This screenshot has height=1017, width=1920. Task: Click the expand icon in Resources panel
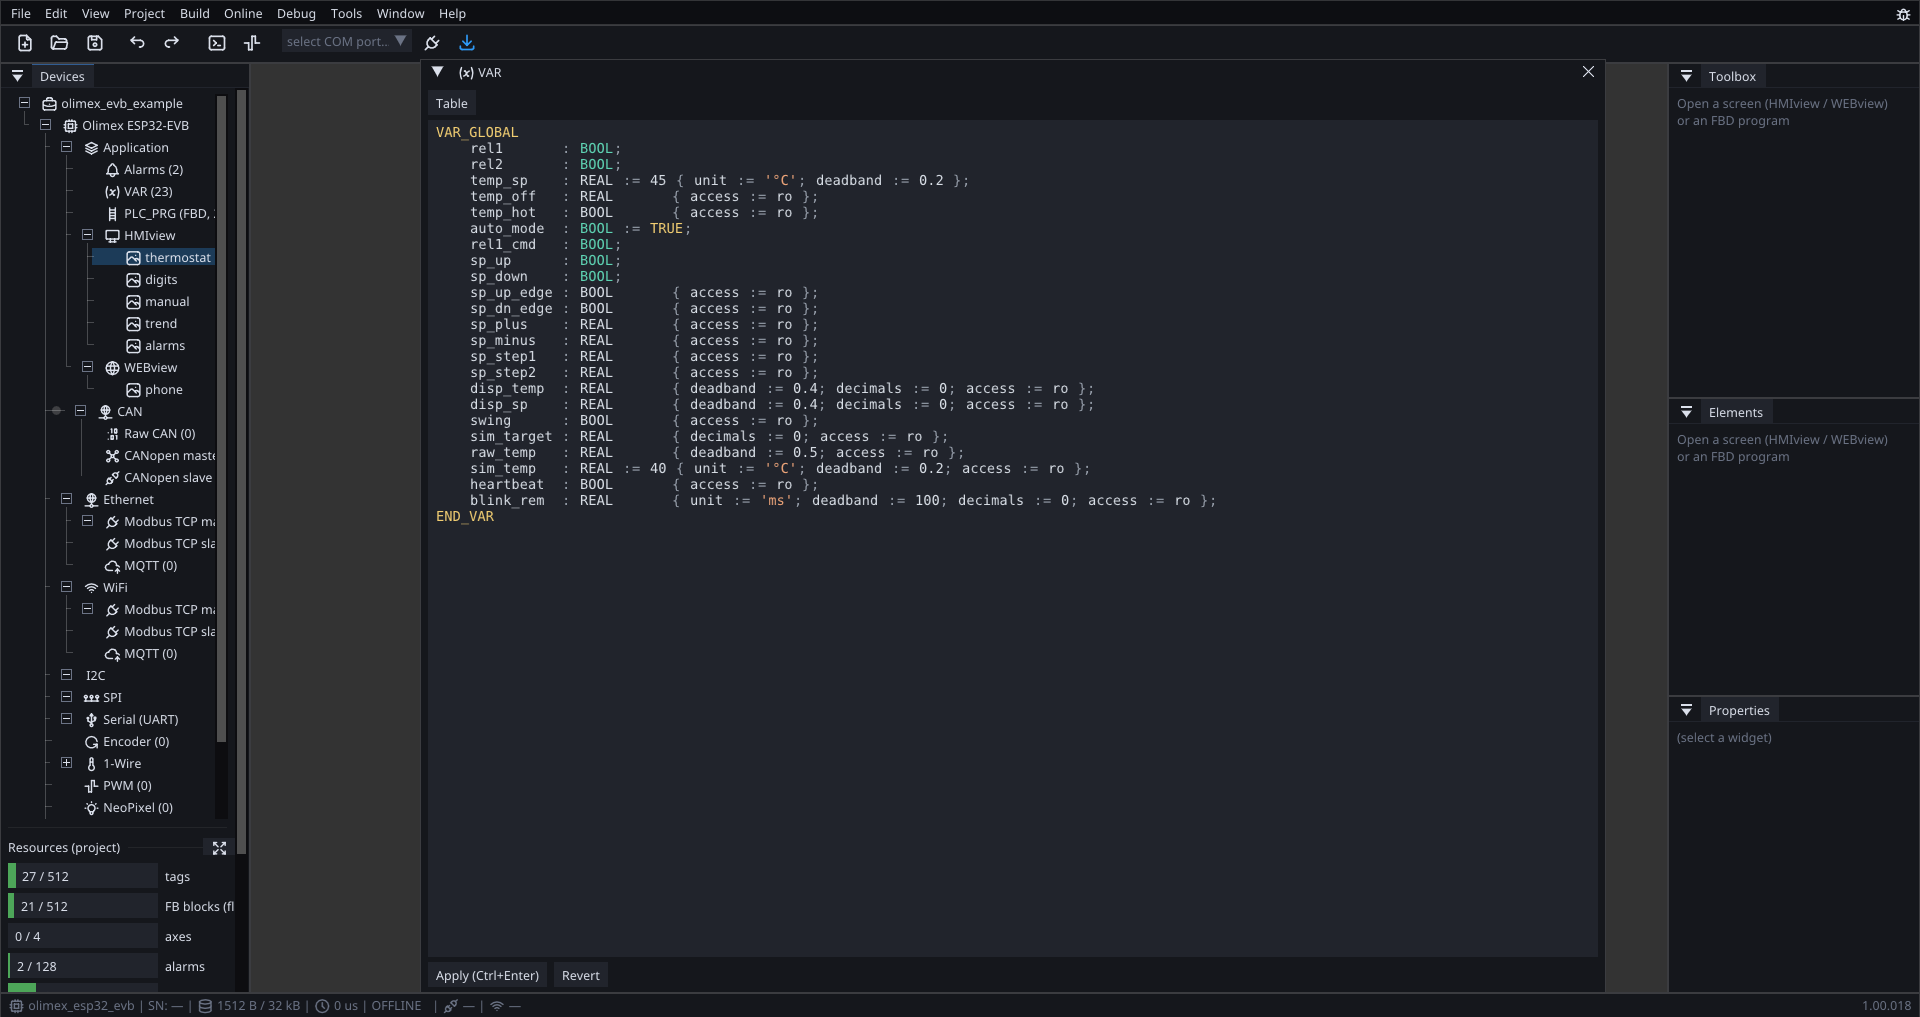(219, 848)
